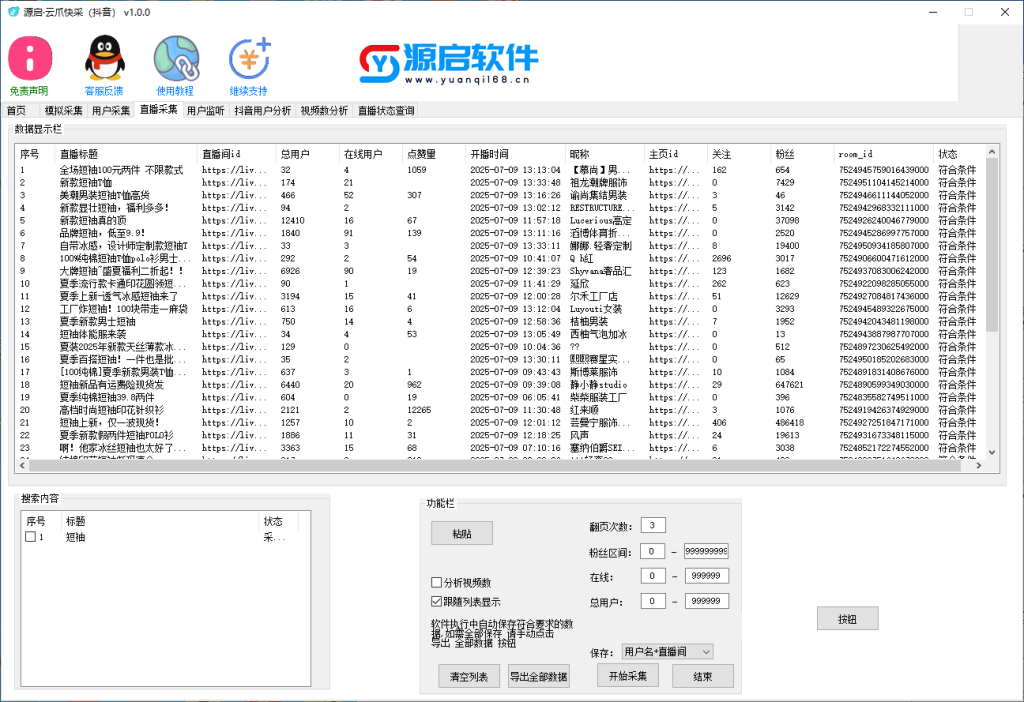Switch to the 模拟采集 tab
The image size is (1024, 702).
pyautogui.click(x=63, y=111)
